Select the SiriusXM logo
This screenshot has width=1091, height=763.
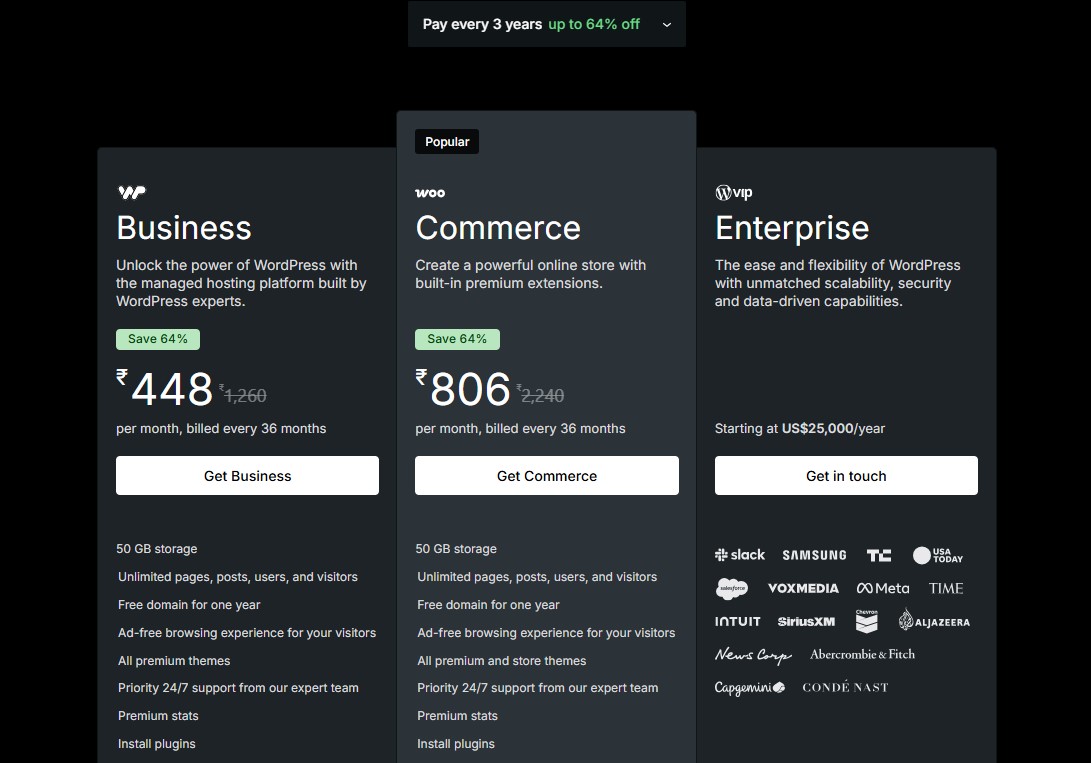click(x=806, y=621)
